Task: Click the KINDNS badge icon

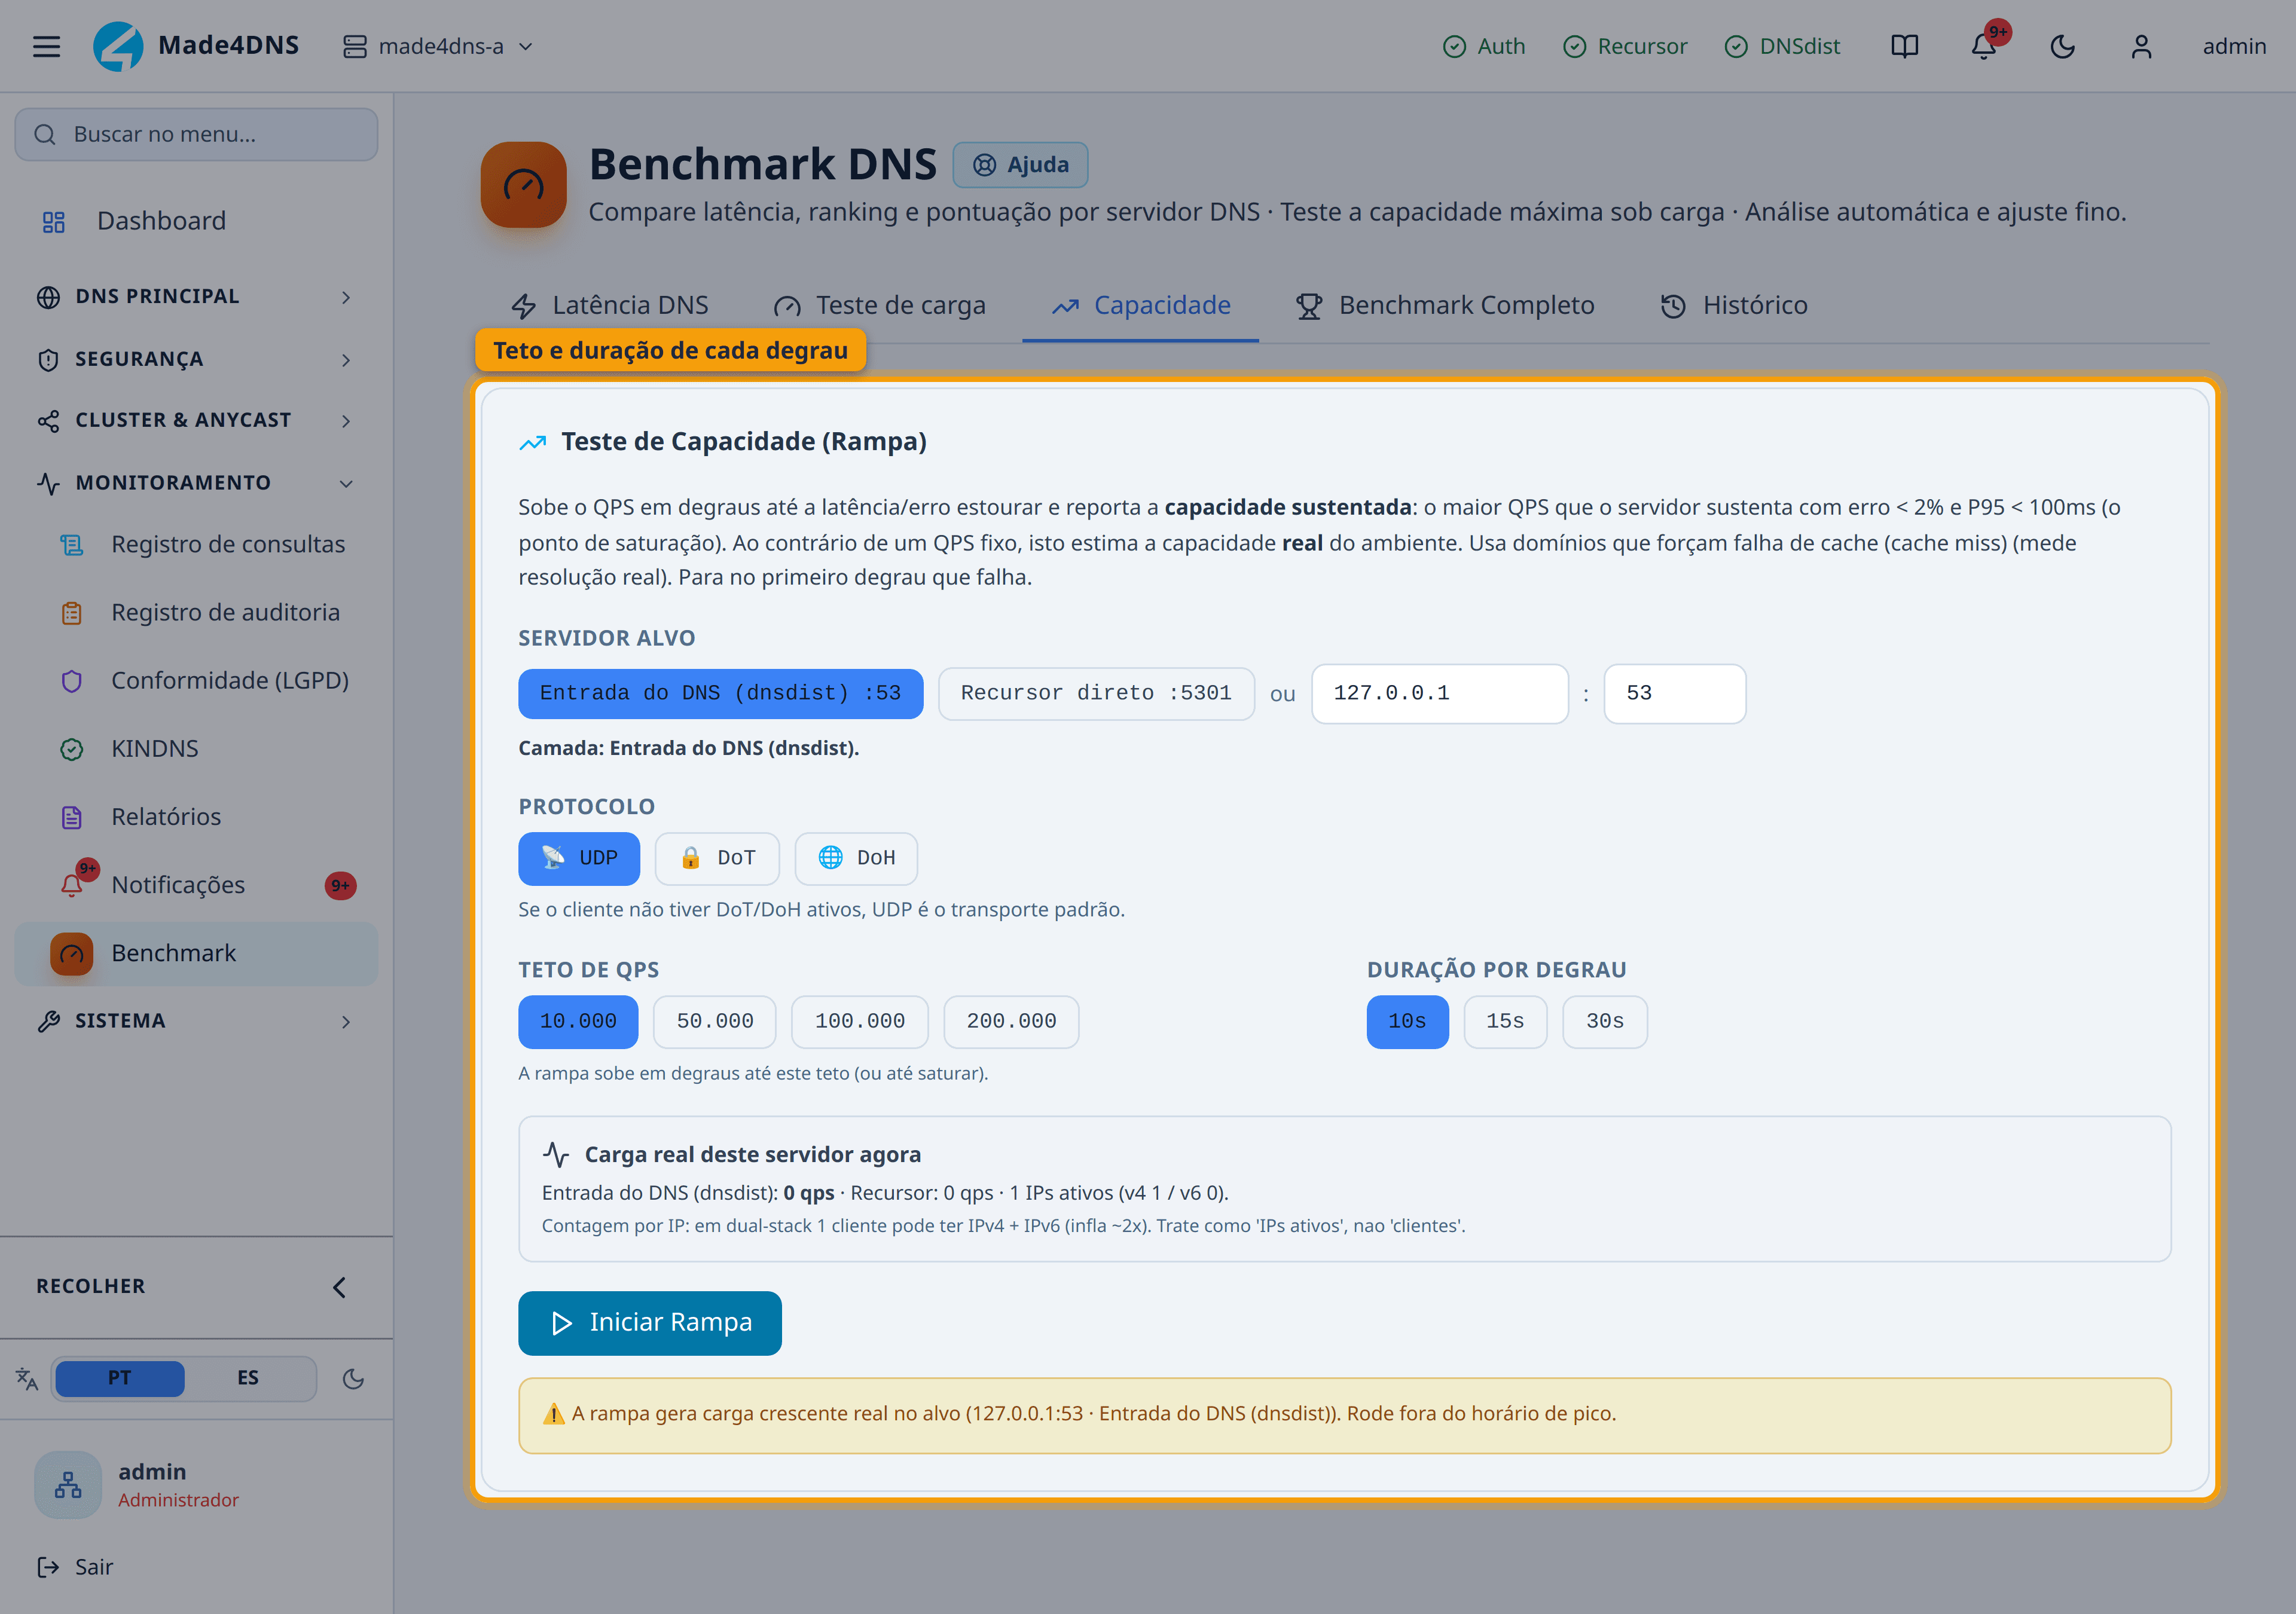Action: [x=71, y=749]
